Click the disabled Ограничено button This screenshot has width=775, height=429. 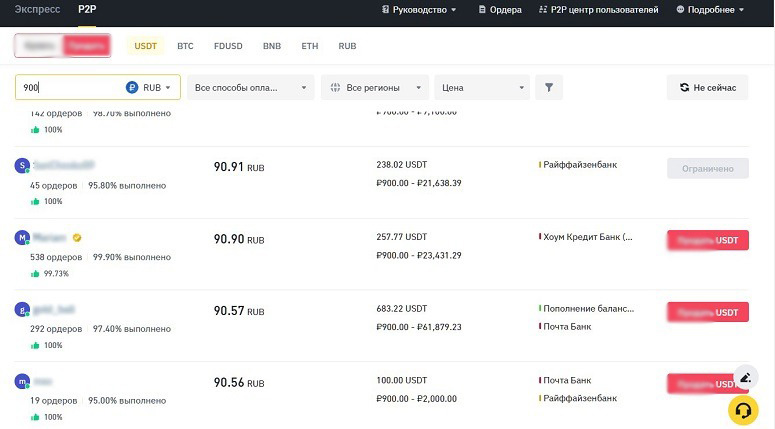(x=708, y=169)
